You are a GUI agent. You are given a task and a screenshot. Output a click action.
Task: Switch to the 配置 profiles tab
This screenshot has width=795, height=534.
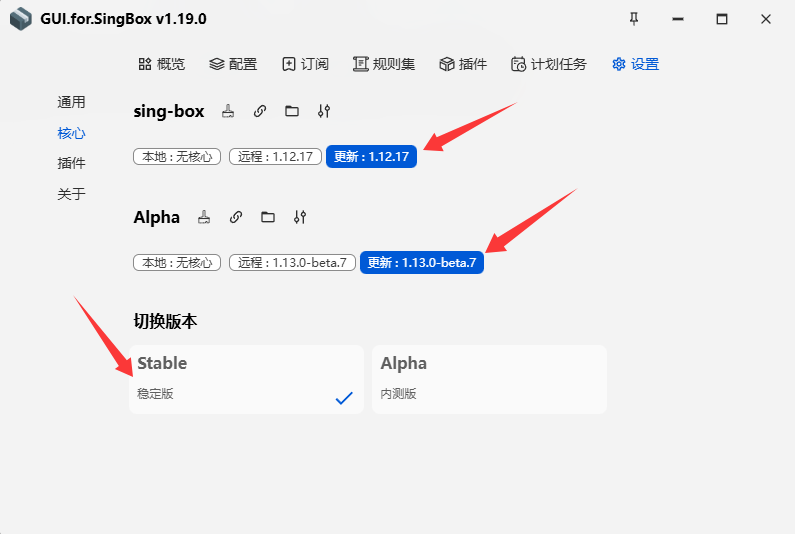point(233,64)
